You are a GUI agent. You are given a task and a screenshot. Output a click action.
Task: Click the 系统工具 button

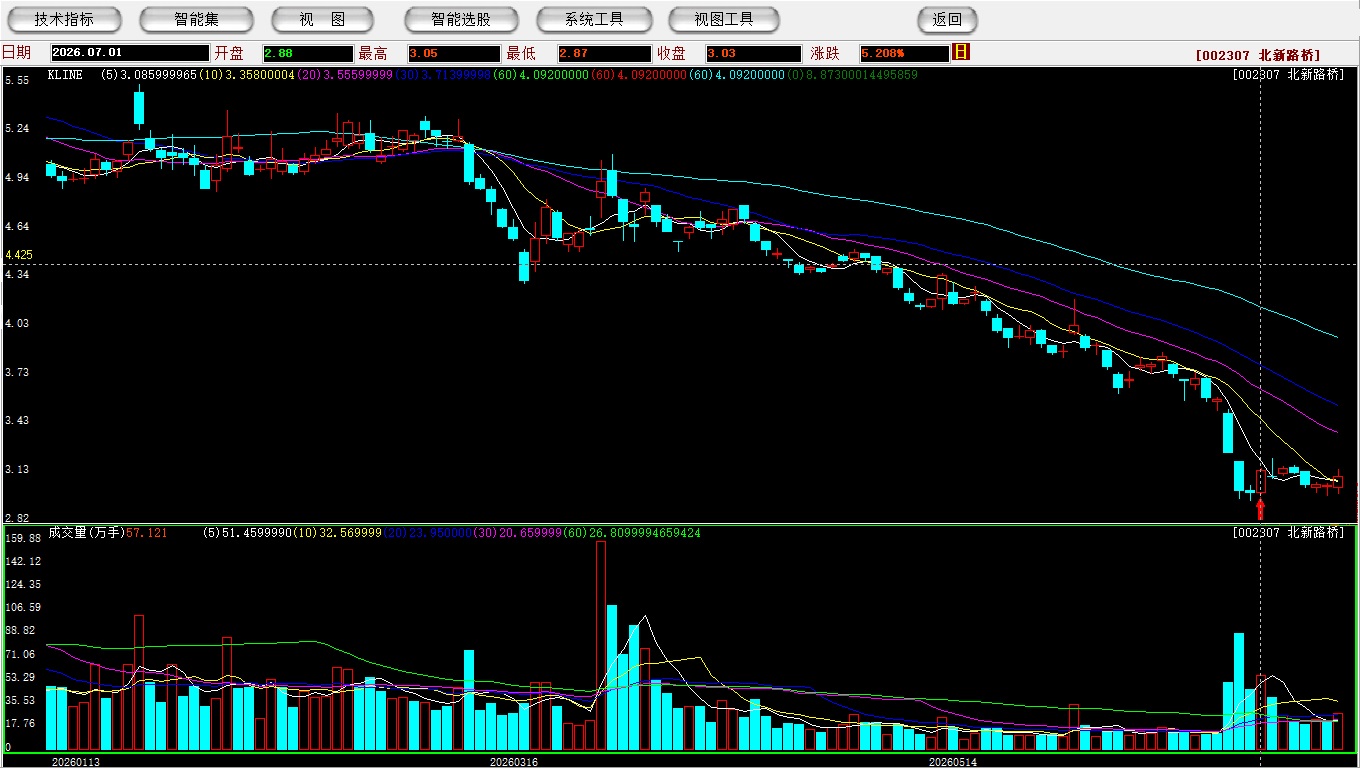[594, 20]
